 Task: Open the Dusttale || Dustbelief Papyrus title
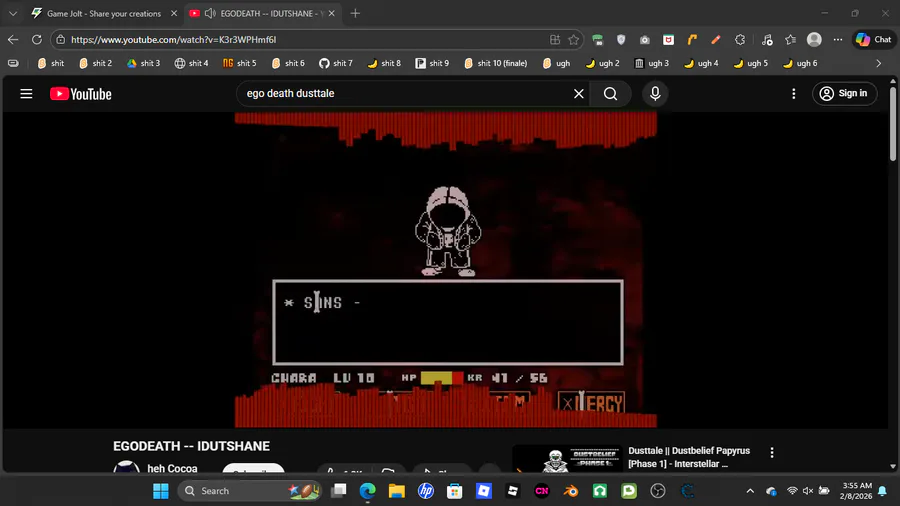coord(689,457)
